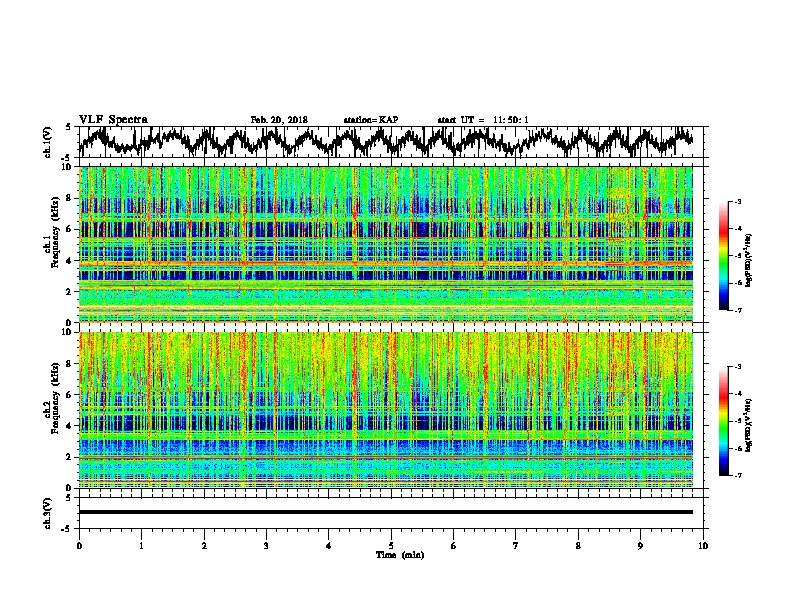Click time axis tick label "4"

tap(329, 545)
